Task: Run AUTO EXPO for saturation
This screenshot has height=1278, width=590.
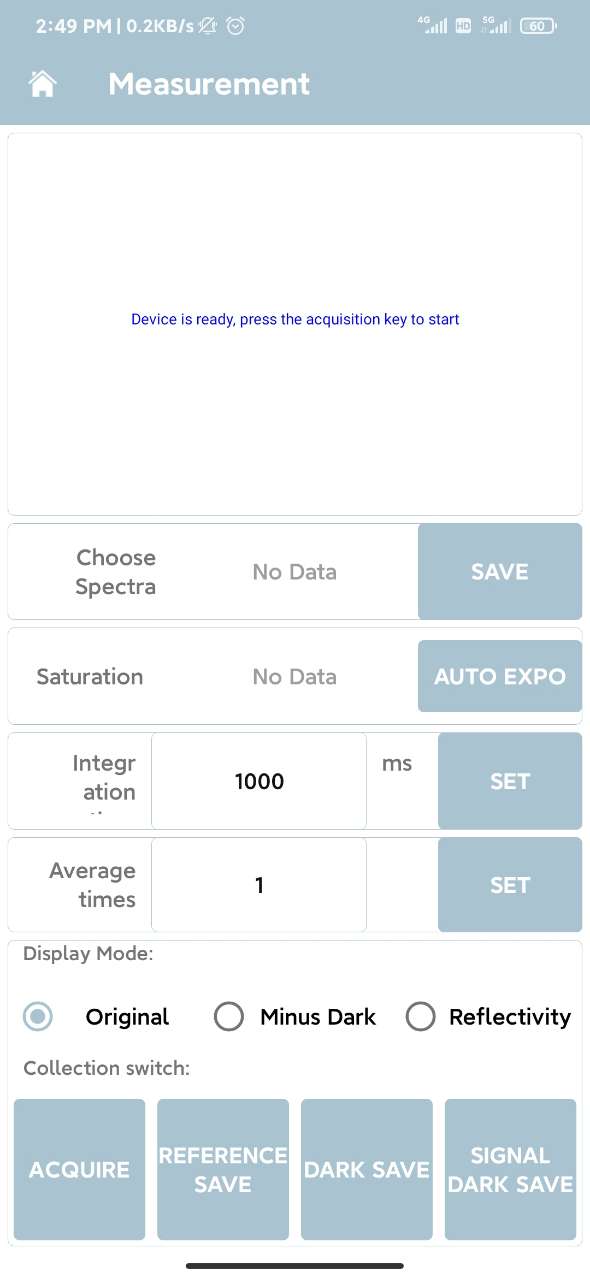Action: click(x=500, y=676)
